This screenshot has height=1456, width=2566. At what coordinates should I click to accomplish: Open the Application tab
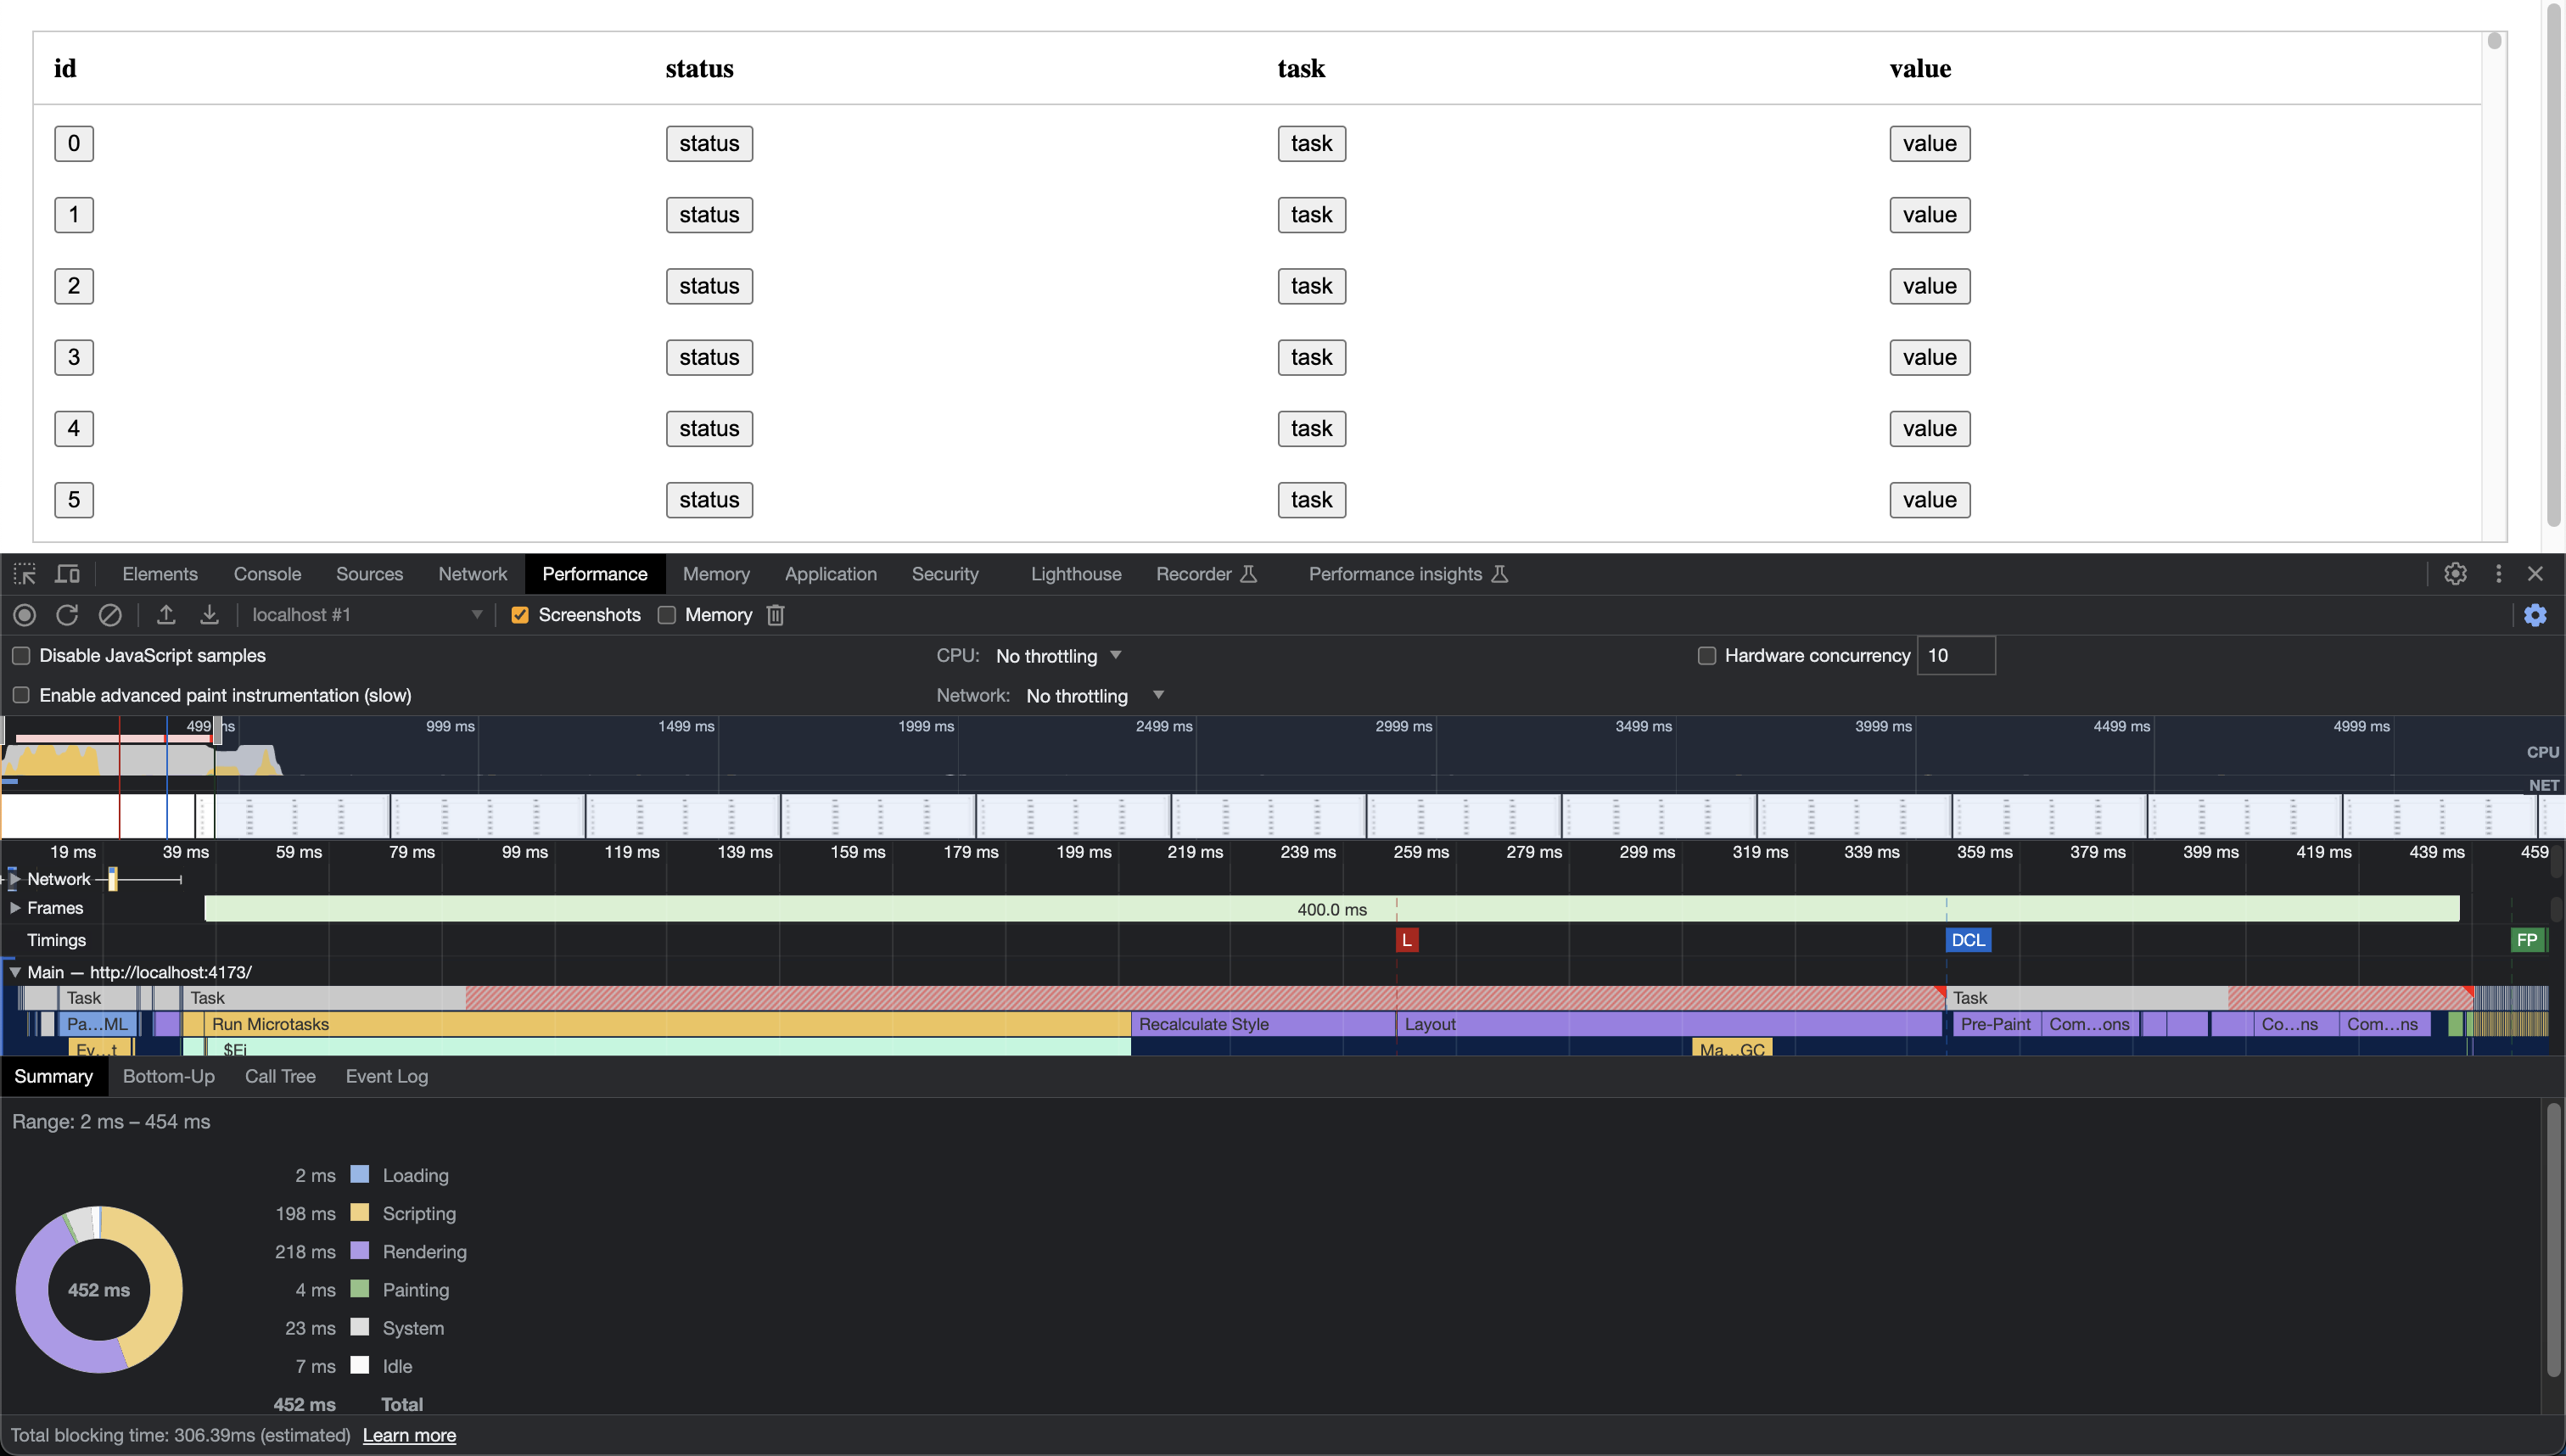point(830,574)
